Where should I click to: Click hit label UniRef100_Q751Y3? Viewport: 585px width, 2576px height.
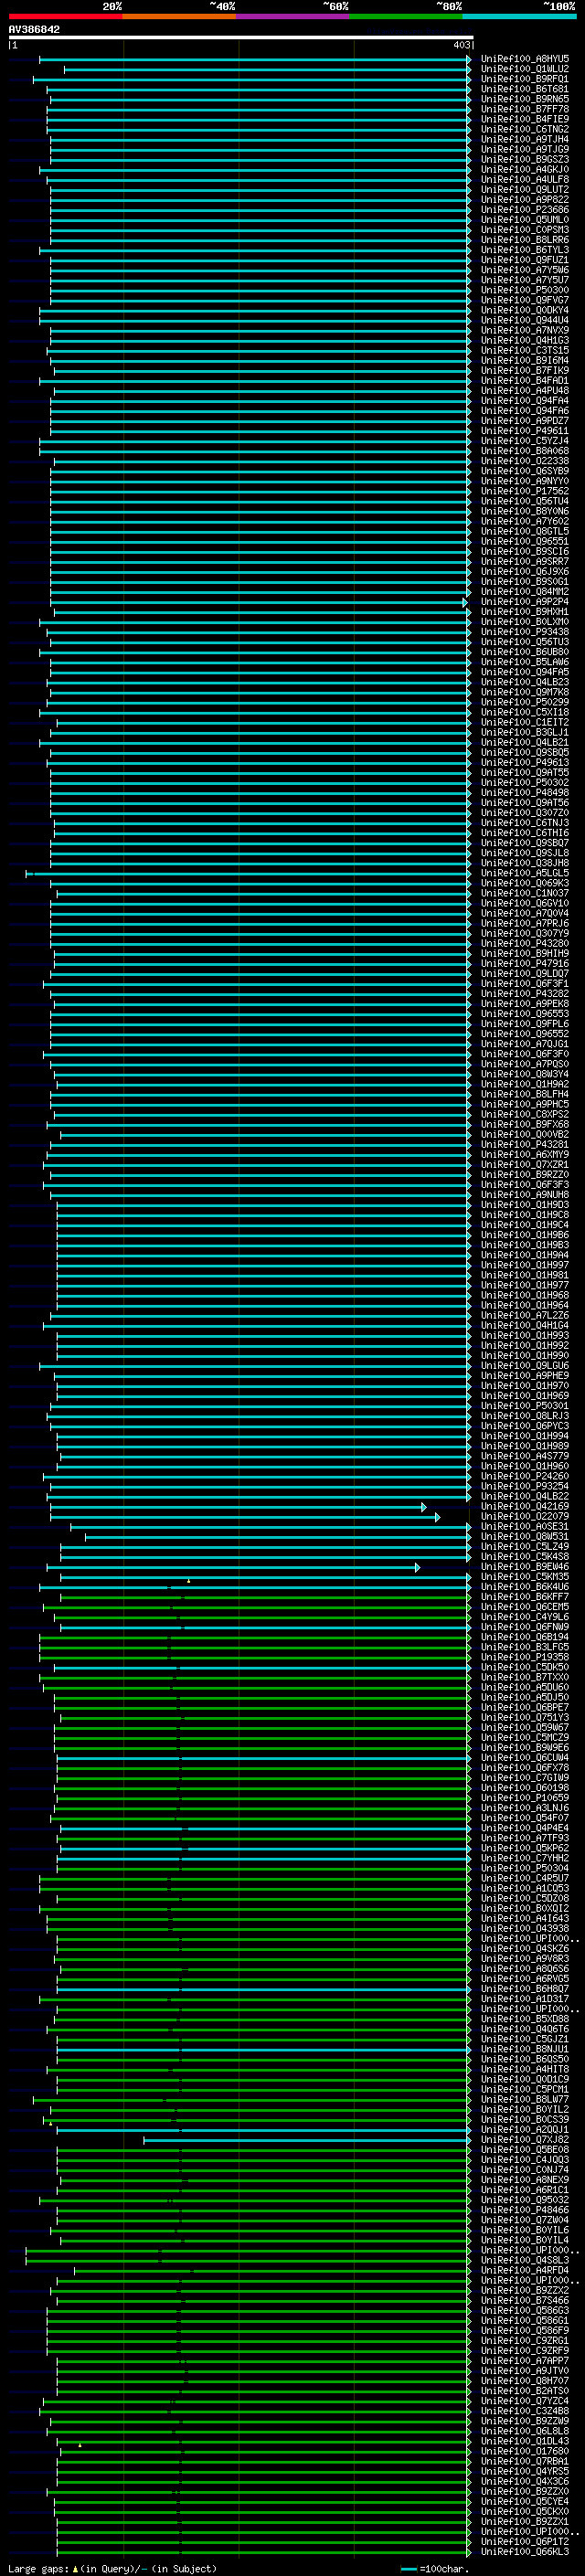click(525, 1717)
